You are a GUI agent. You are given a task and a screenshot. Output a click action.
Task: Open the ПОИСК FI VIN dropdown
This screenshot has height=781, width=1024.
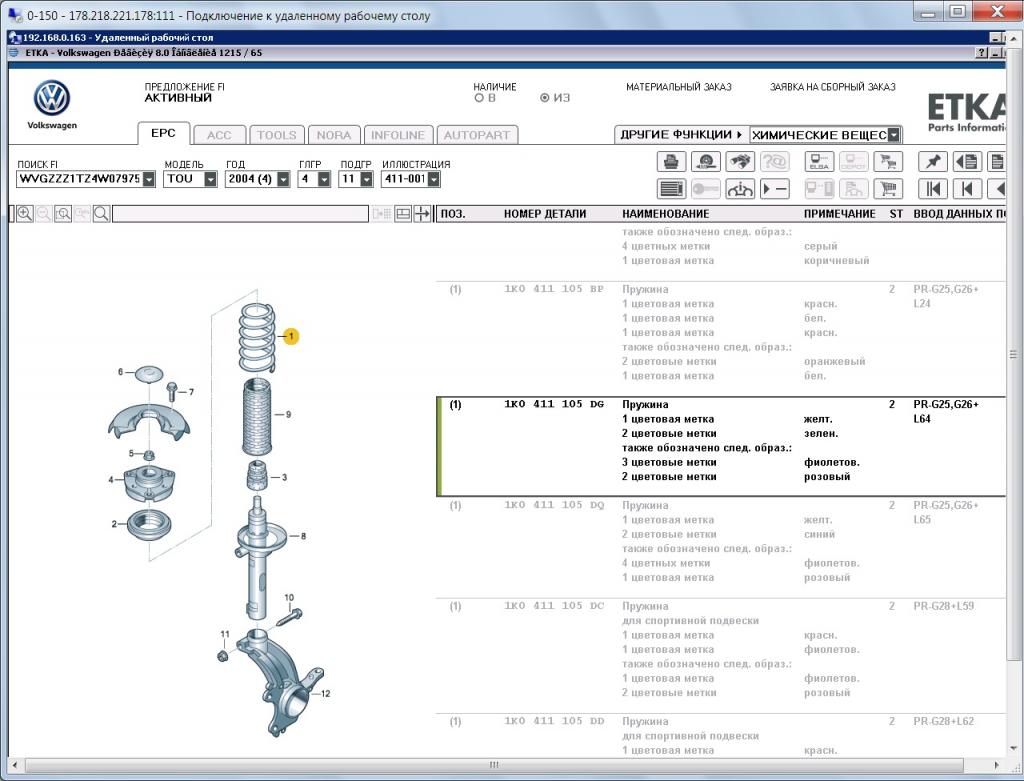[x=149, y=179]
